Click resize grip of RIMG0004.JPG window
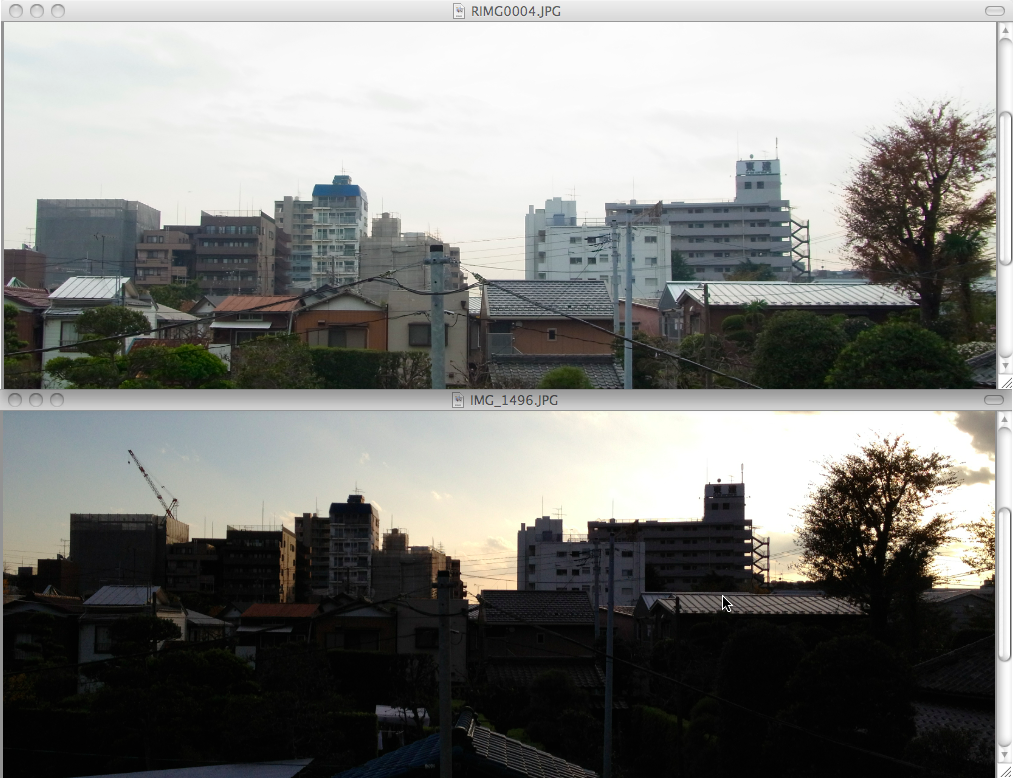 point(1006,382)
